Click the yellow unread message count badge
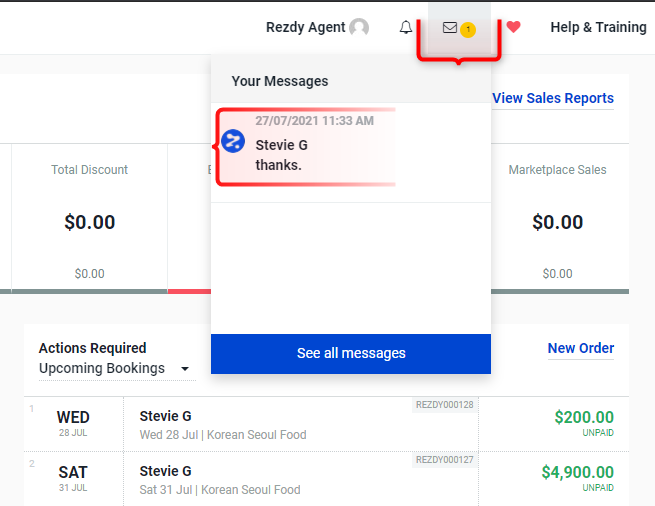The height and width of the screenshot is (506, 655). pos(468,30)
